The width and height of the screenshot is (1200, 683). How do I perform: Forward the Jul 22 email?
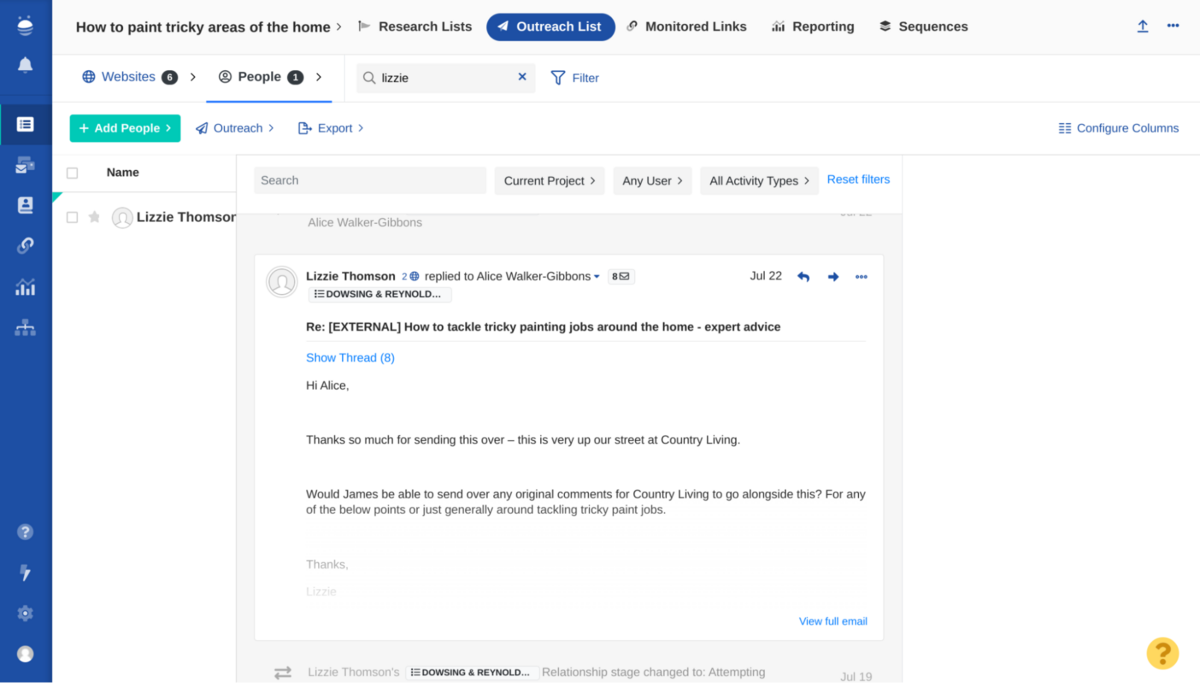coord(833,277)
